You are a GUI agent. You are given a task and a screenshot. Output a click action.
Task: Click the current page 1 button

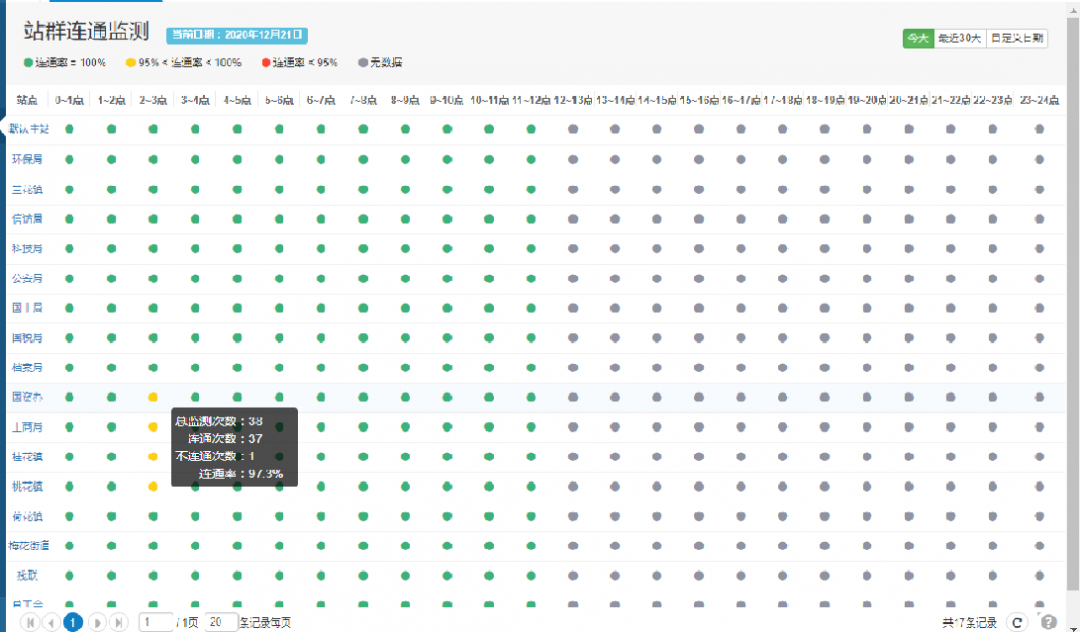[x=73, y=622]
